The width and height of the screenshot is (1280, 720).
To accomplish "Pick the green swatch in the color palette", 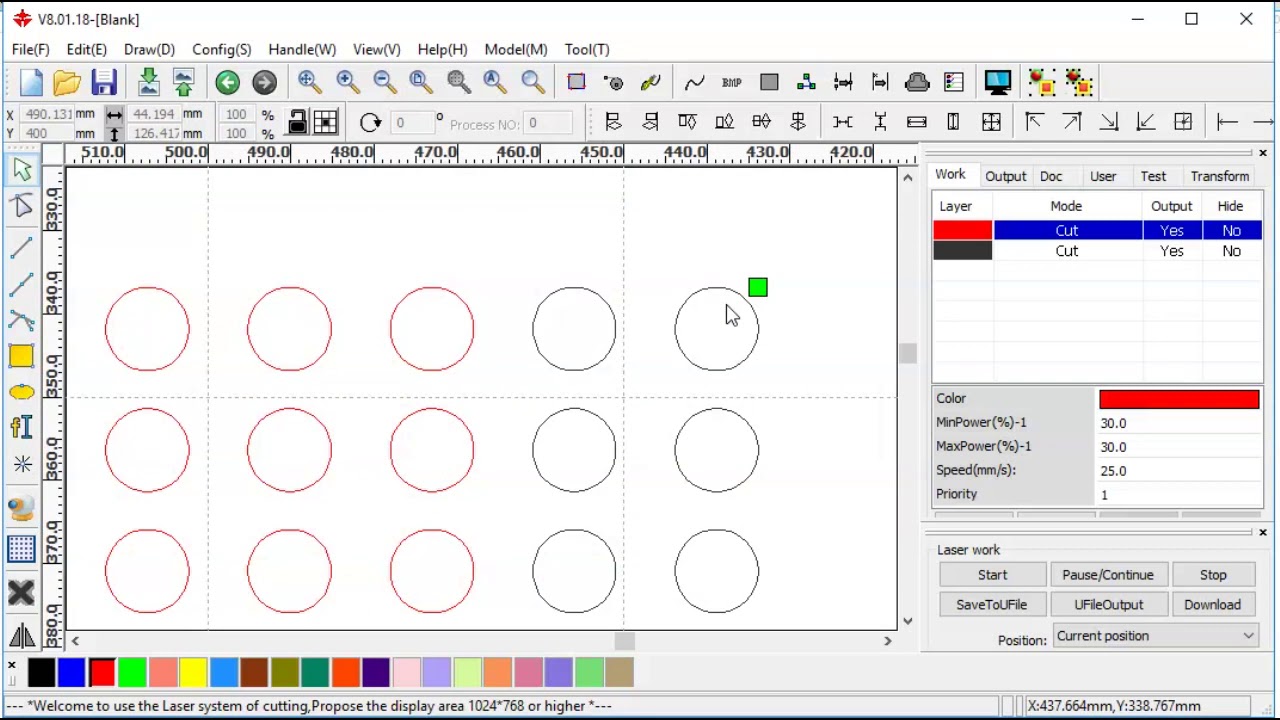I will 132,673.
